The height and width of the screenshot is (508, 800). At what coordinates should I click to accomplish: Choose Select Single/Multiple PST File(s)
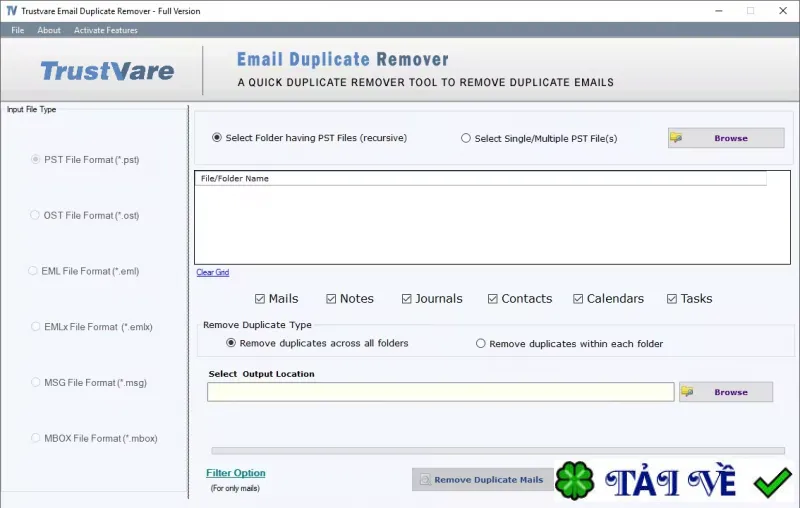[x=539, y=138]
